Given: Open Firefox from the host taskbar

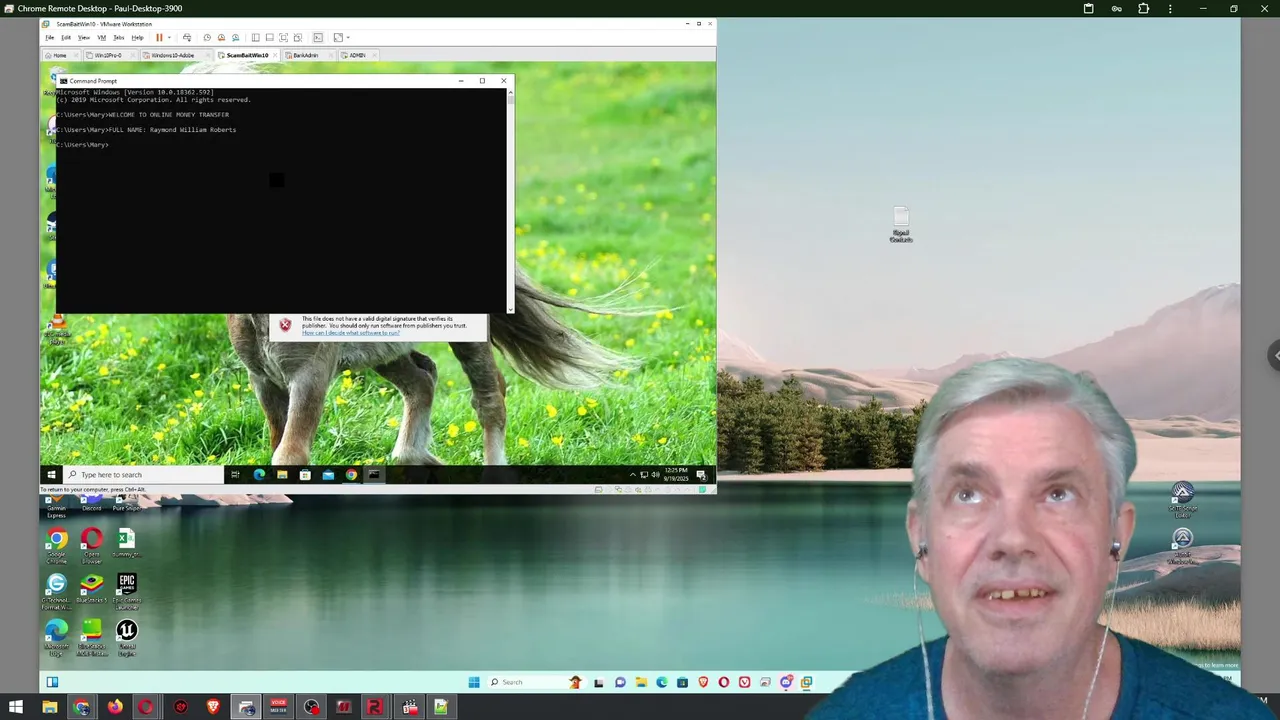Looking at the screenshot, I should click(x=115, y=707).
